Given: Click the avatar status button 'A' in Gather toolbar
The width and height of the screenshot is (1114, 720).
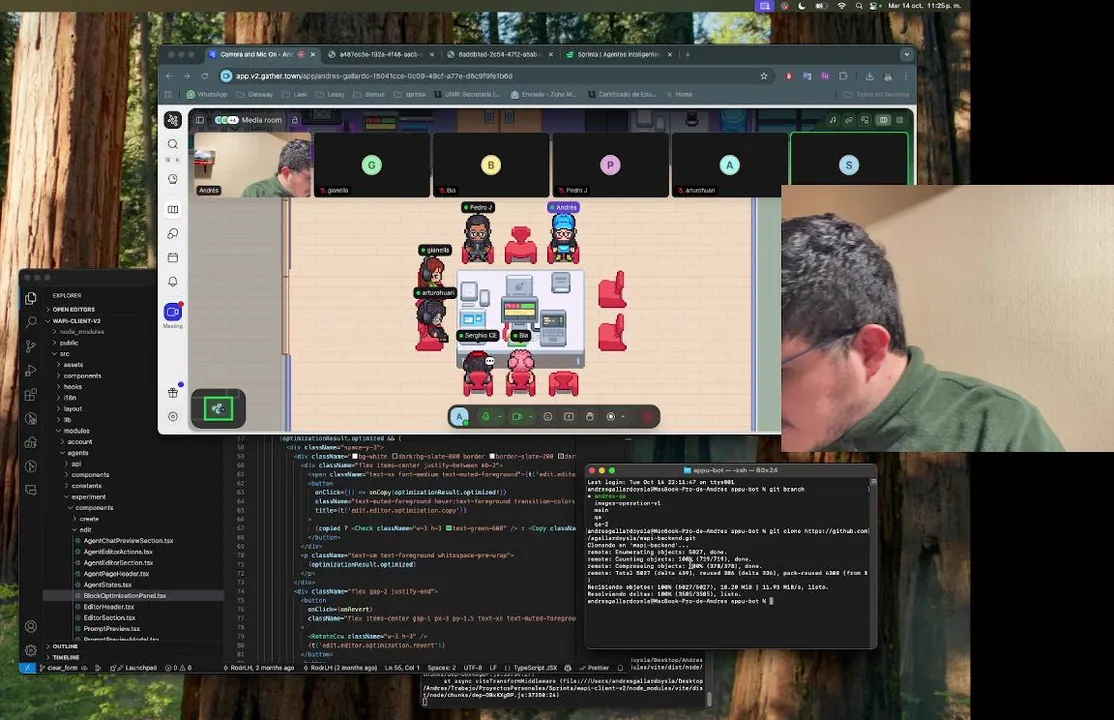Looking at the screenshot, I should [460, 417].
